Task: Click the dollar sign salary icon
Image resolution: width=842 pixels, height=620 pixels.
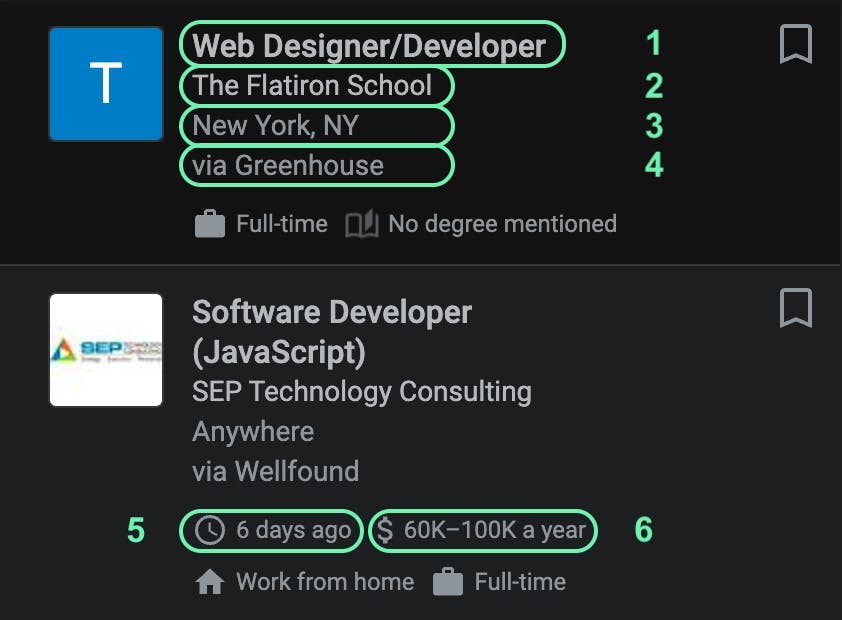Action: click(385, 530)
